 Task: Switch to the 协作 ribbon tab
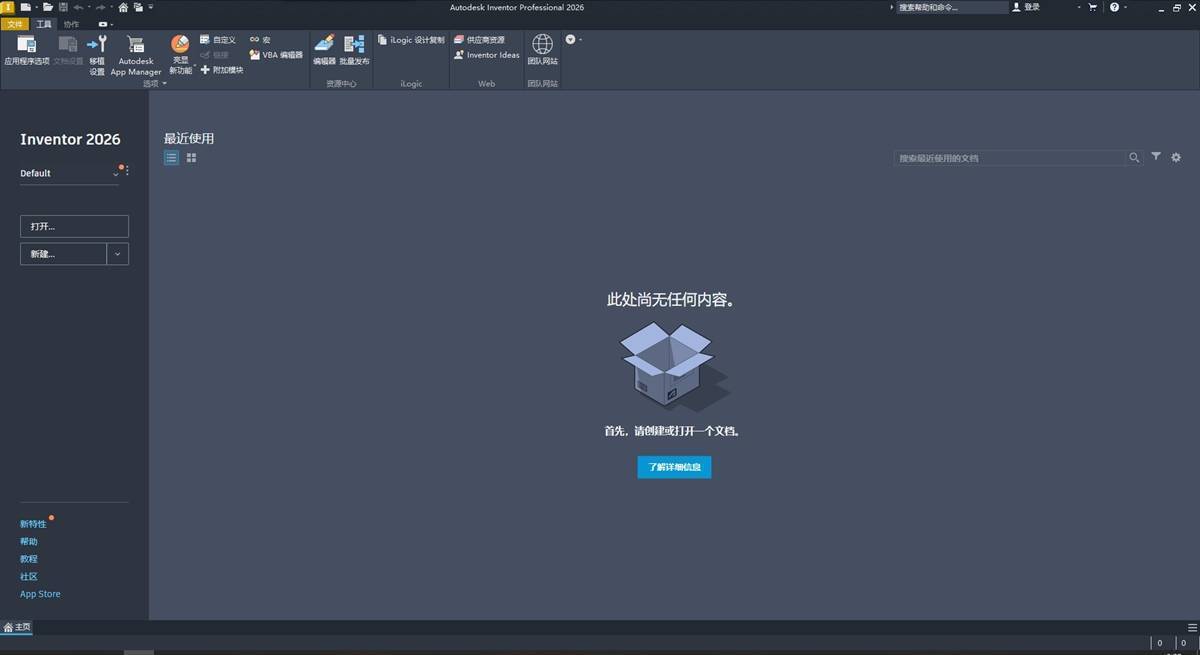pyautogui.click(x=71, y=24)
